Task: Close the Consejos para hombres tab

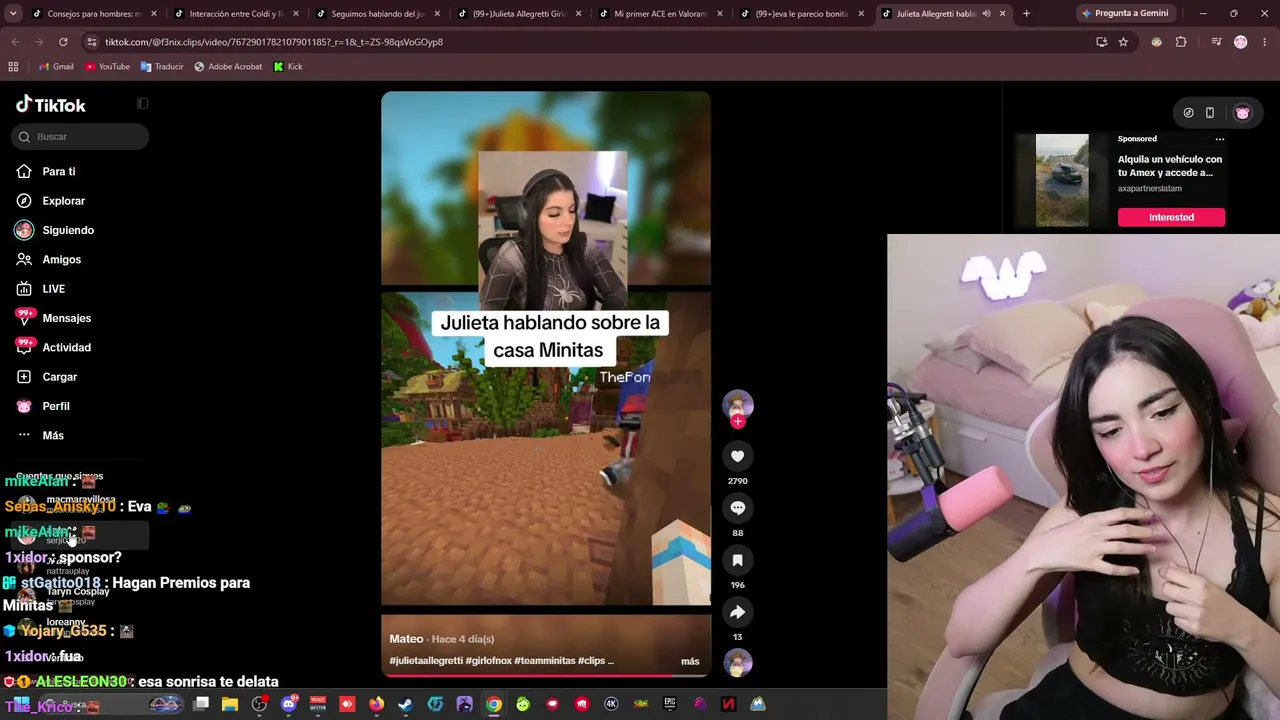Action: (x=153, y=14)
